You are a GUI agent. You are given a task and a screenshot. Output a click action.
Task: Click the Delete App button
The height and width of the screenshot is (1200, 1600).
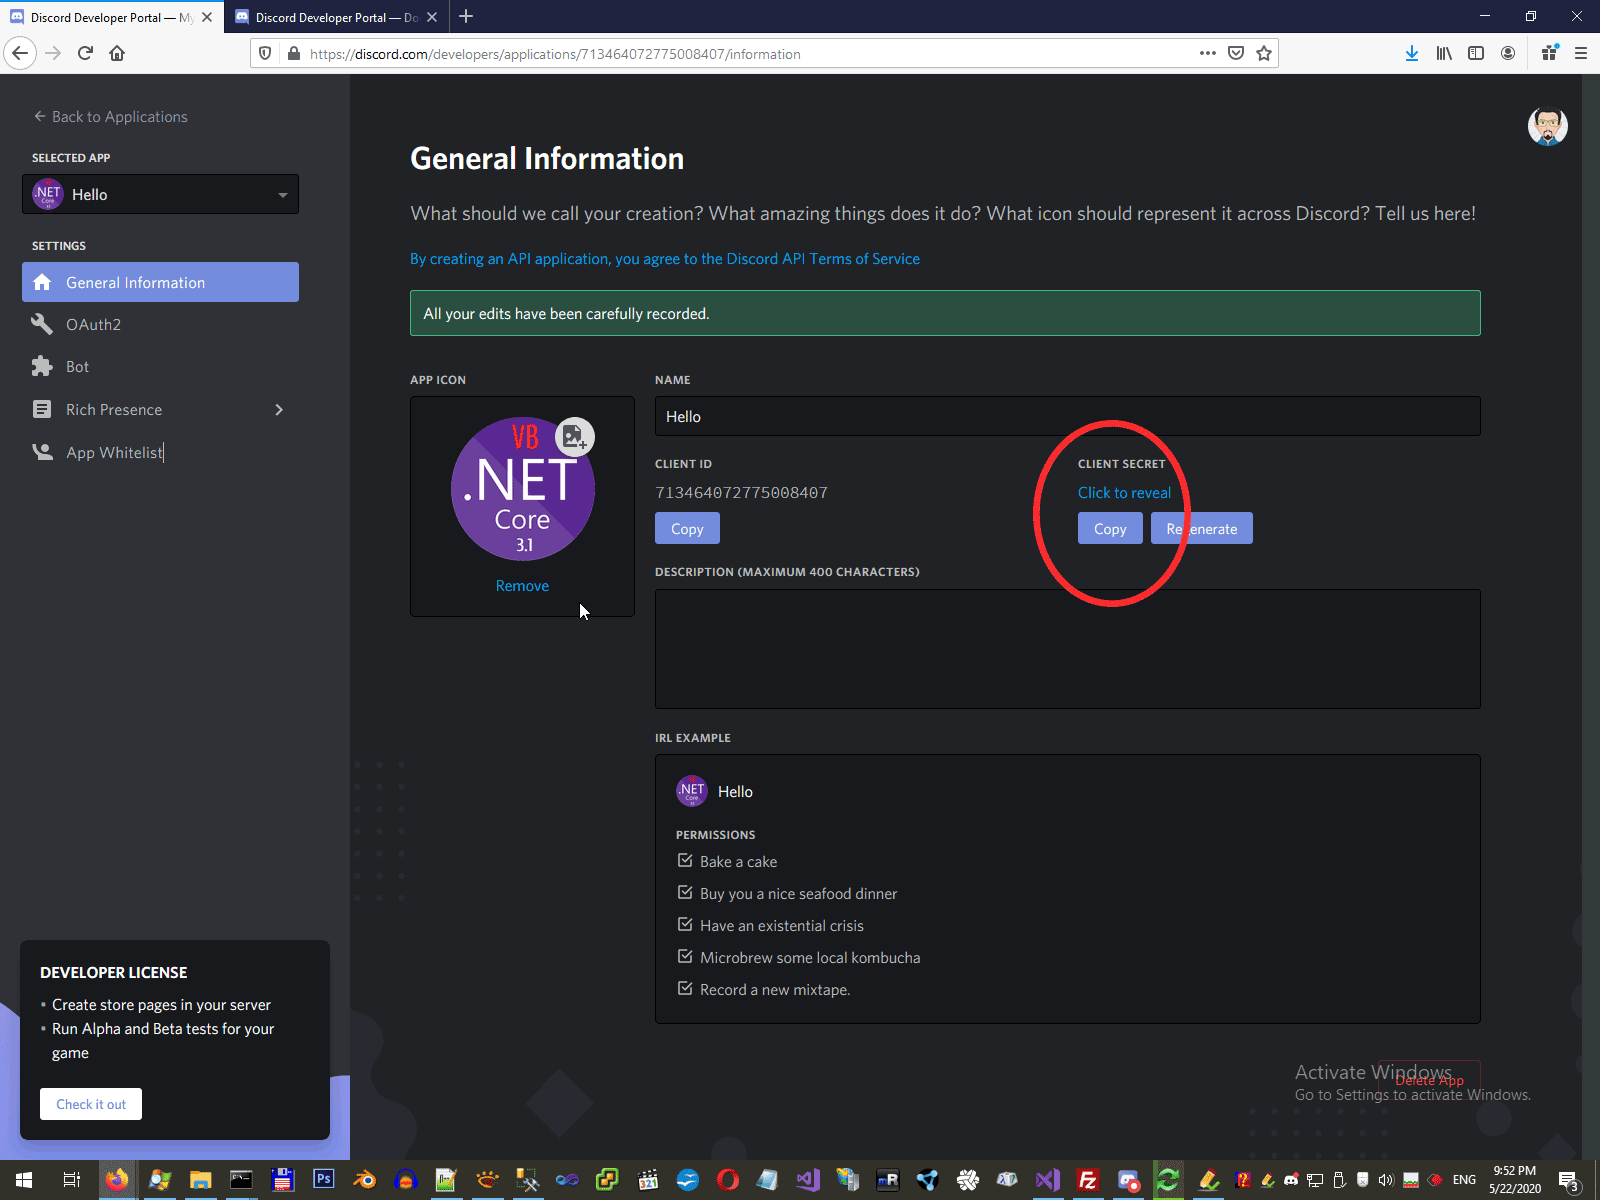click(1429, 1079)
